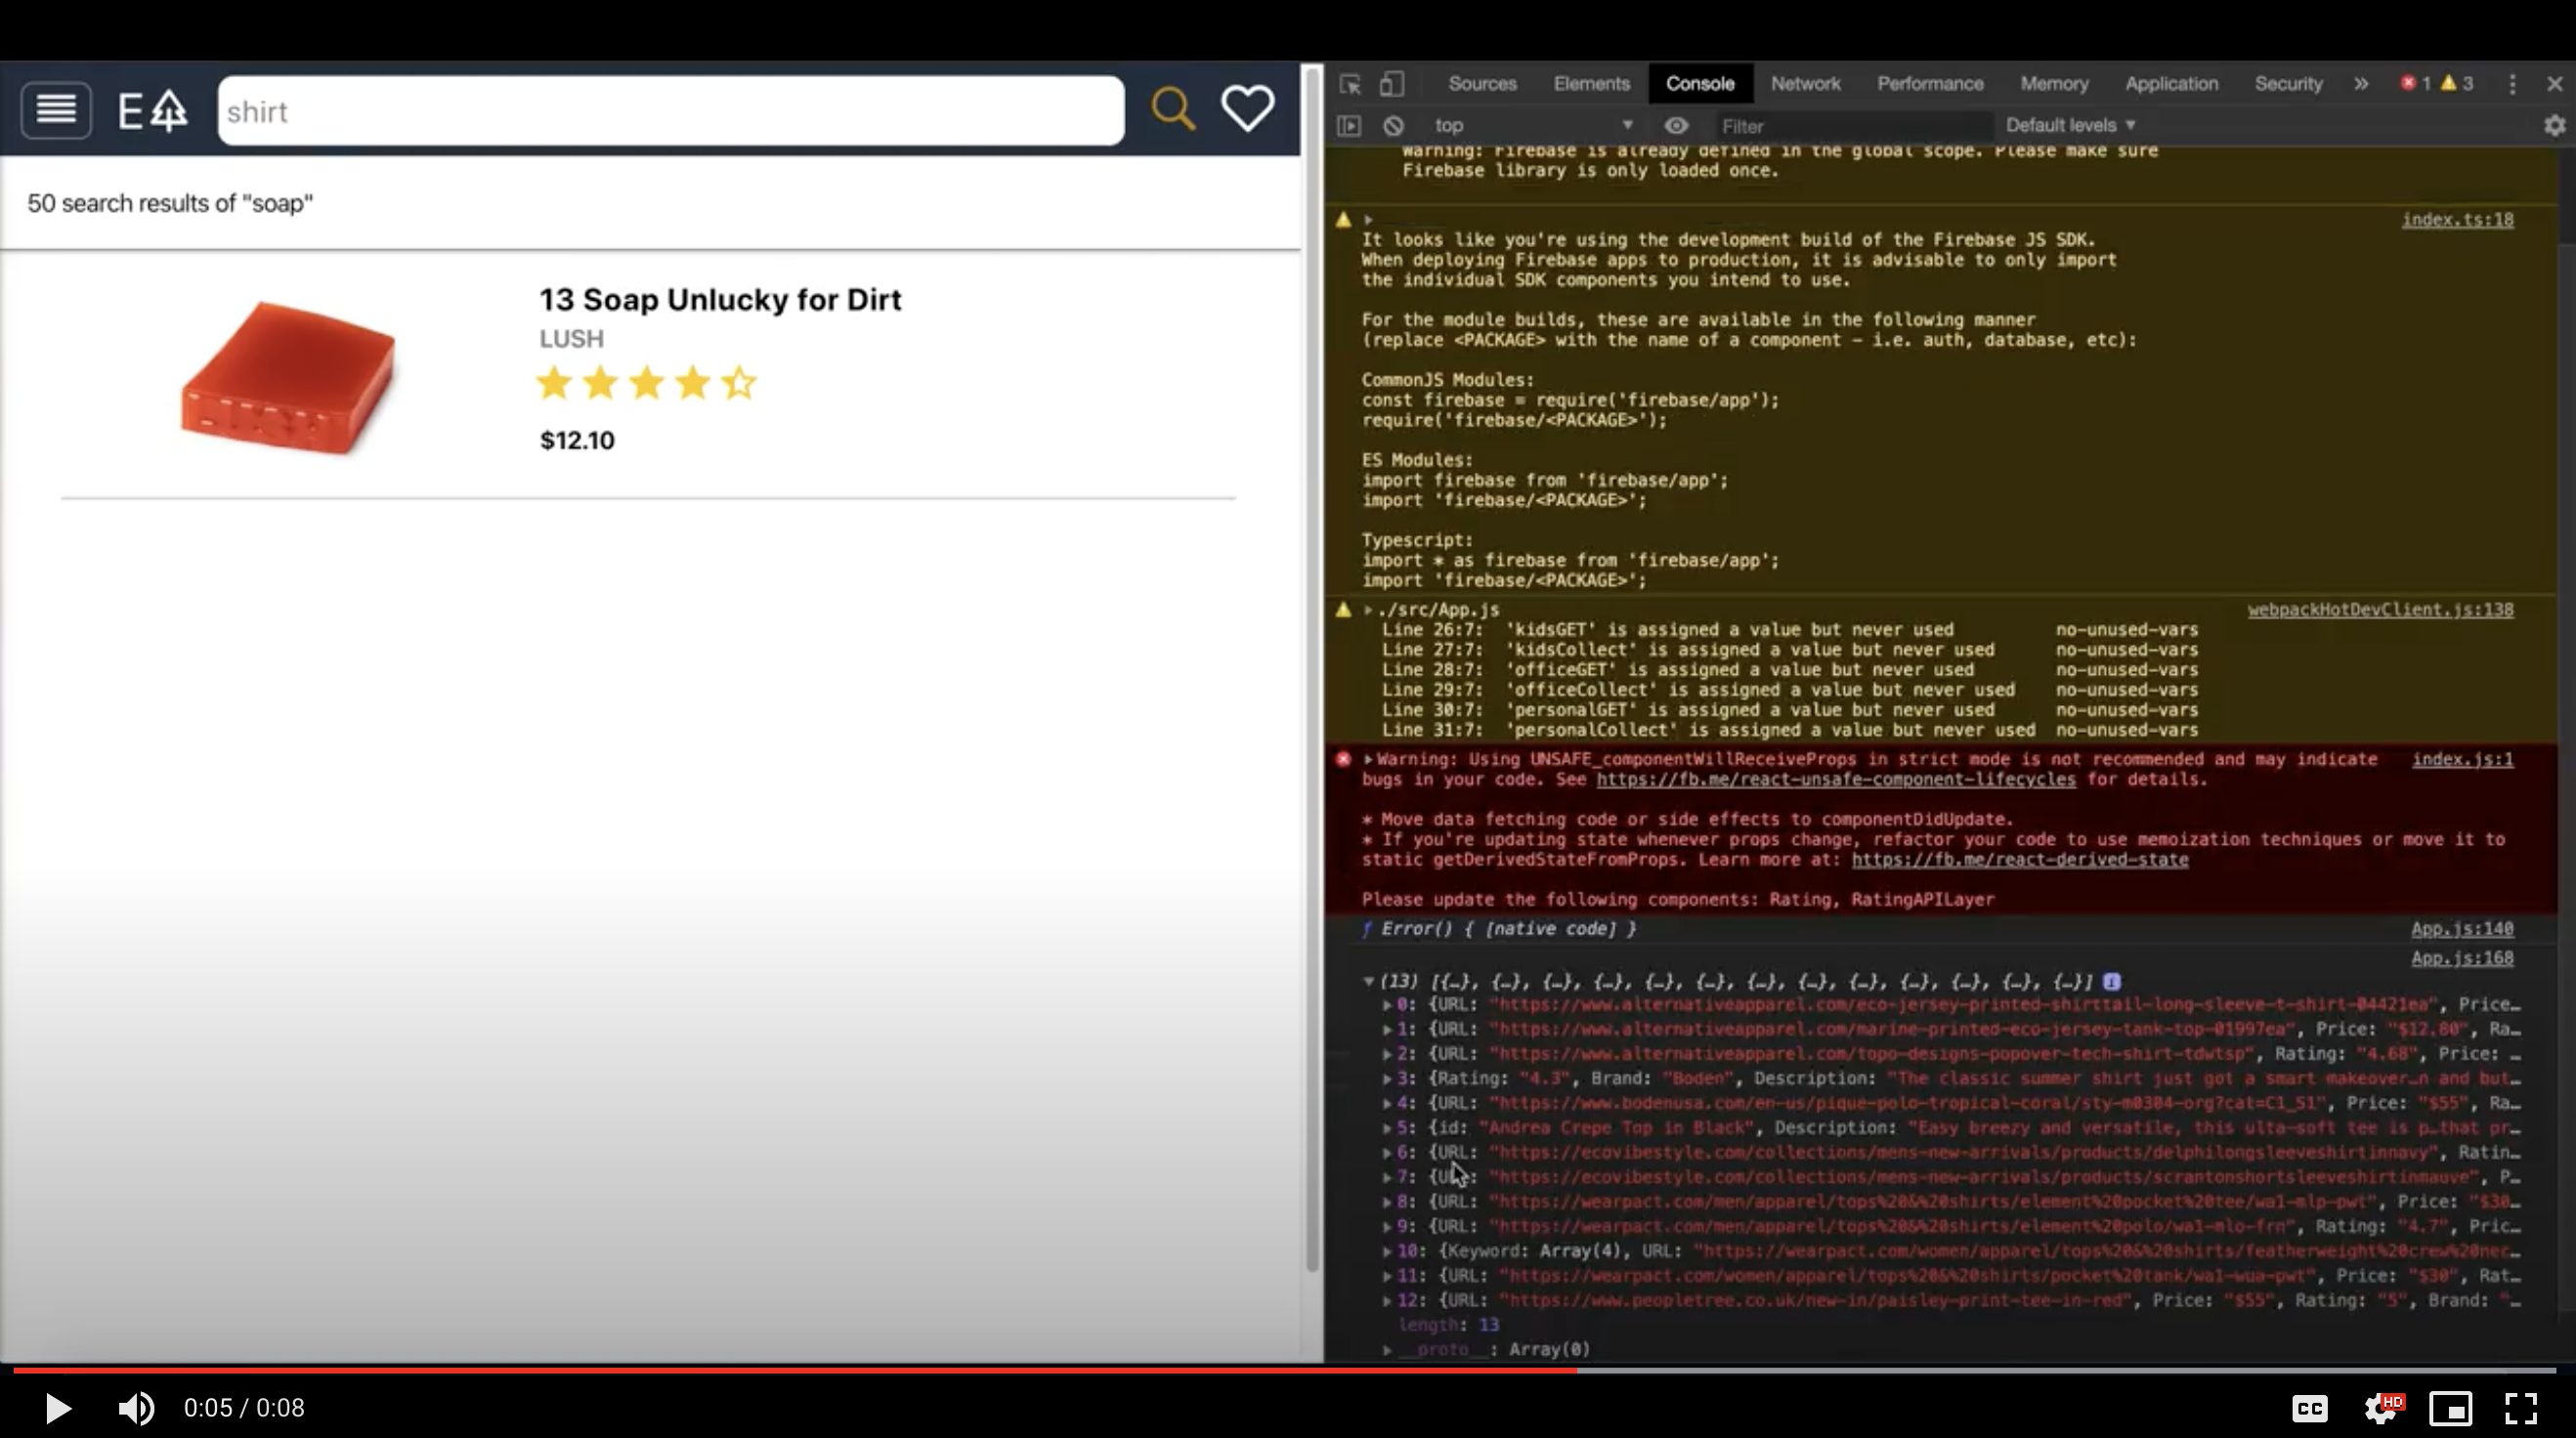
Task: Mute the video volume
Action: [x=136, y=1408]
